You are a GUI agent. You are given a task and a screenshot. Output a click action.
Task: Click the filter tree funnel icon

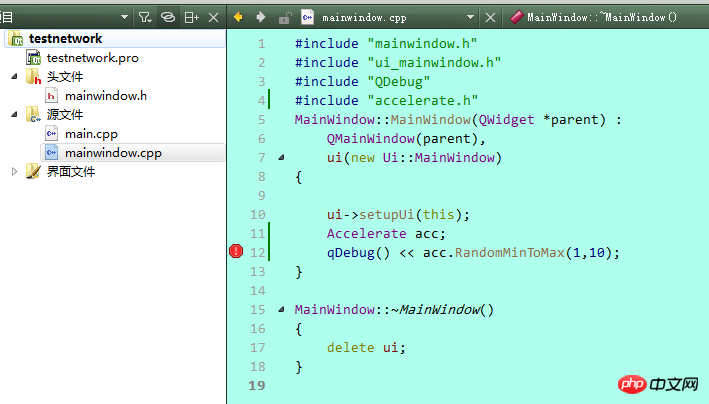coord(145,18)
